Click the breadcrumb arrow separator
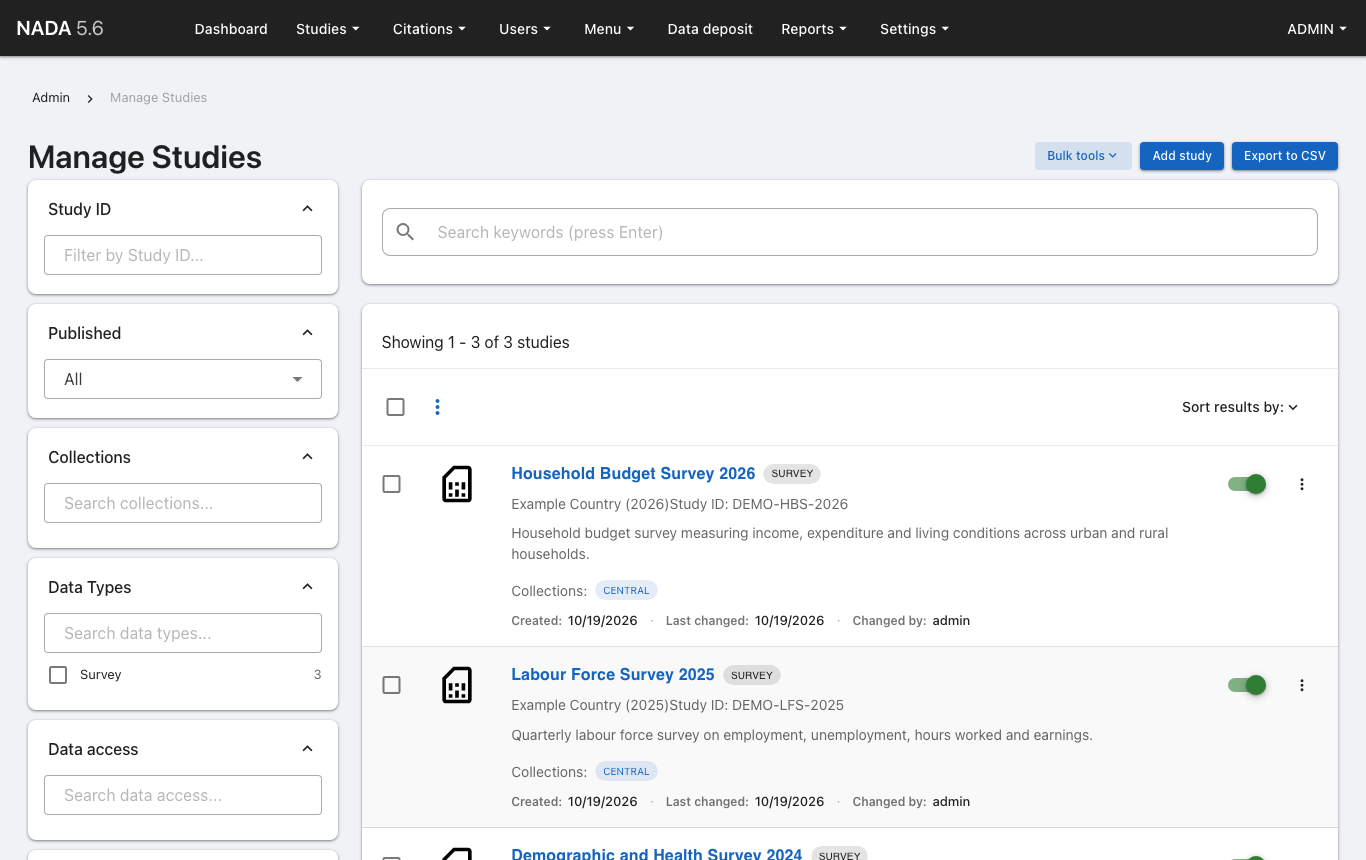1366x860 pixels. pyautogui.click(x=90, y=98)
